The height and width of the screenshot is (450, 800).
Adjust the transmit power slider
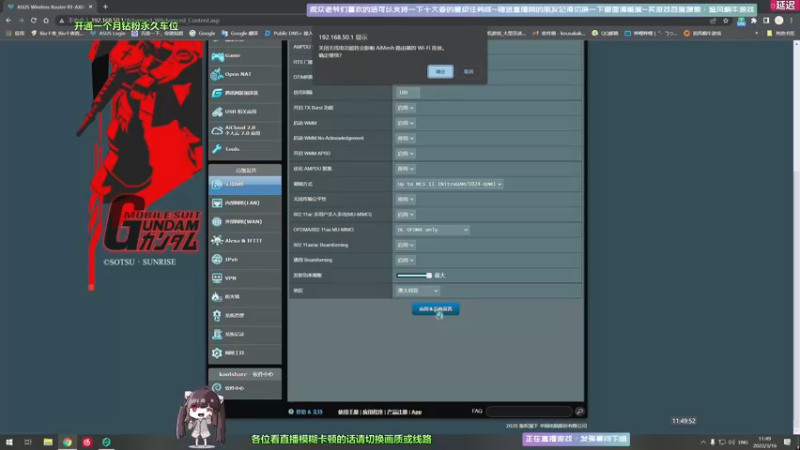point(414,276)
